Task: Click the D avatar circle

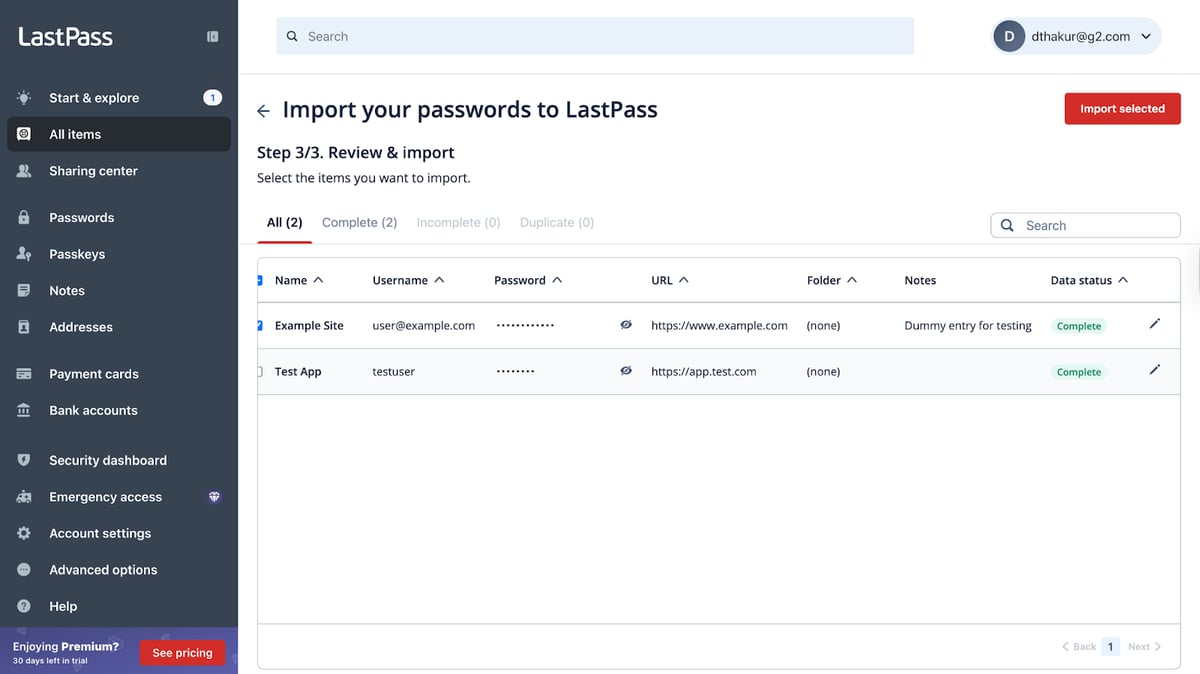Action: coord(1009,36)
